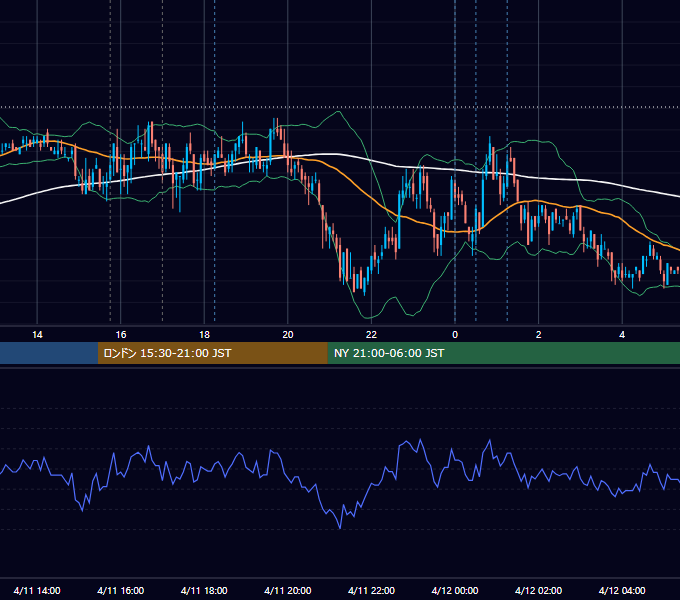Viewport: 680px width, 600px height.
Task: Click the 4/11 20:00 date label
Action: pyautogui.click(x=288, y=590)
